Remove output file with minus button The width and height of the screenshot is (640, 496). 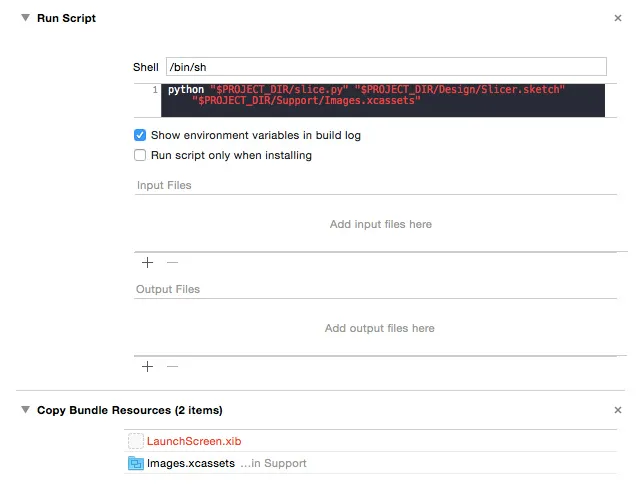172,366
